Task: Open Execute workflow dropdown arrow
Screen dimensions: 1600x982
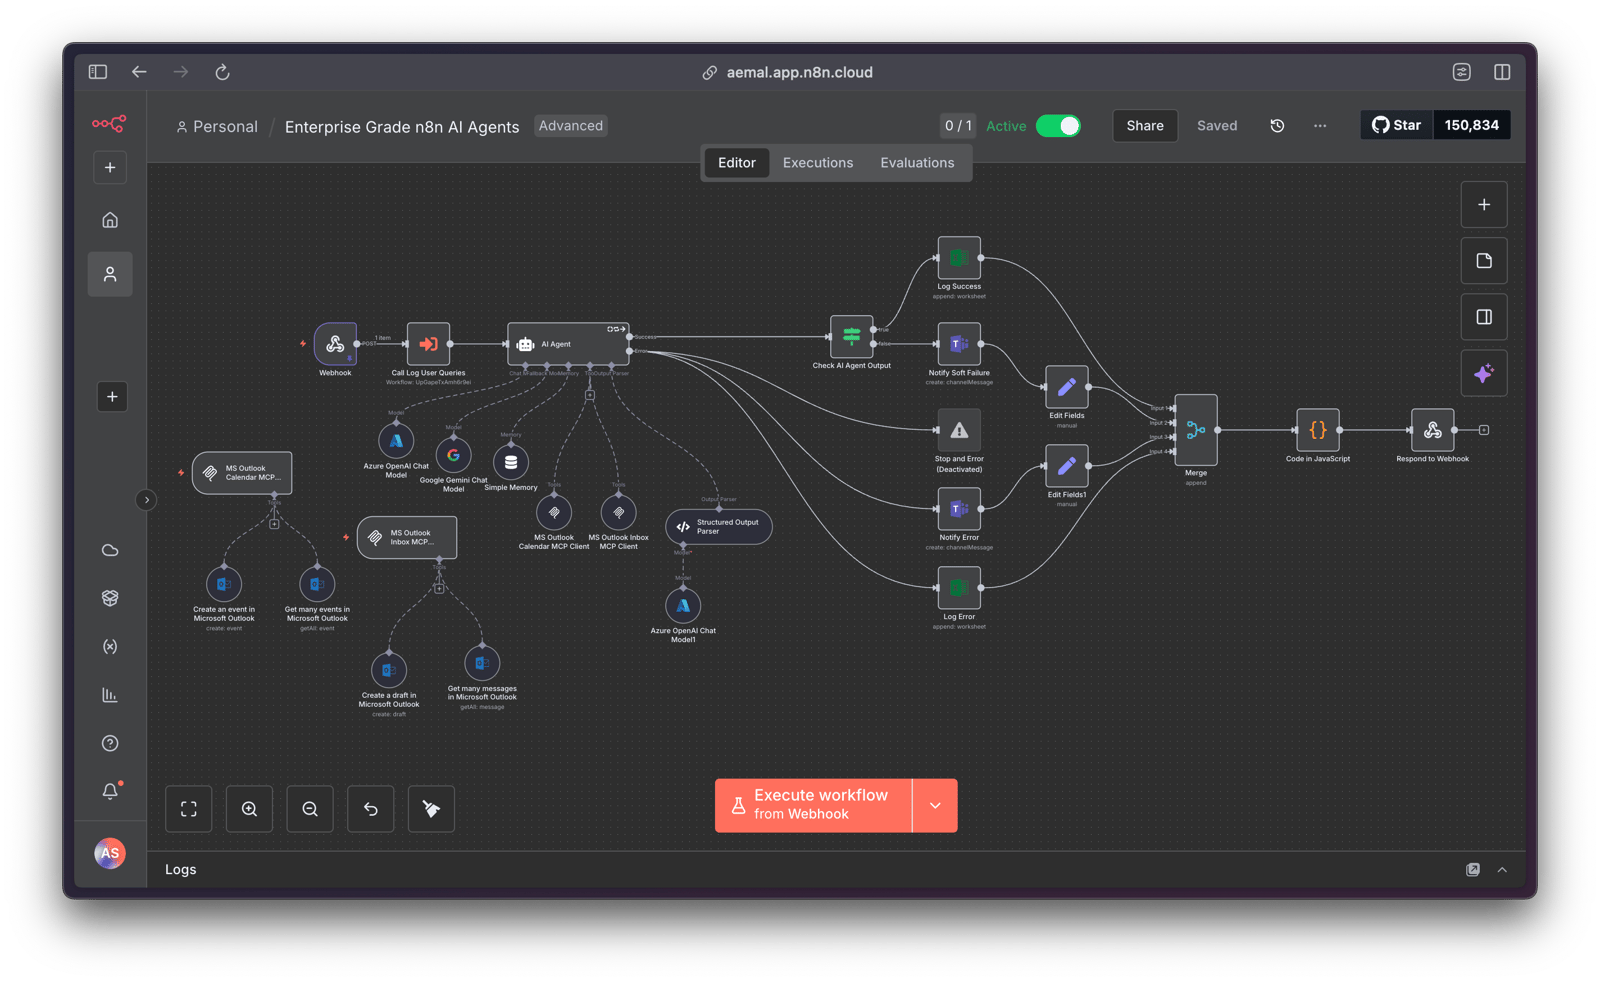Action: pyautogui.click(x=935, y=805)
